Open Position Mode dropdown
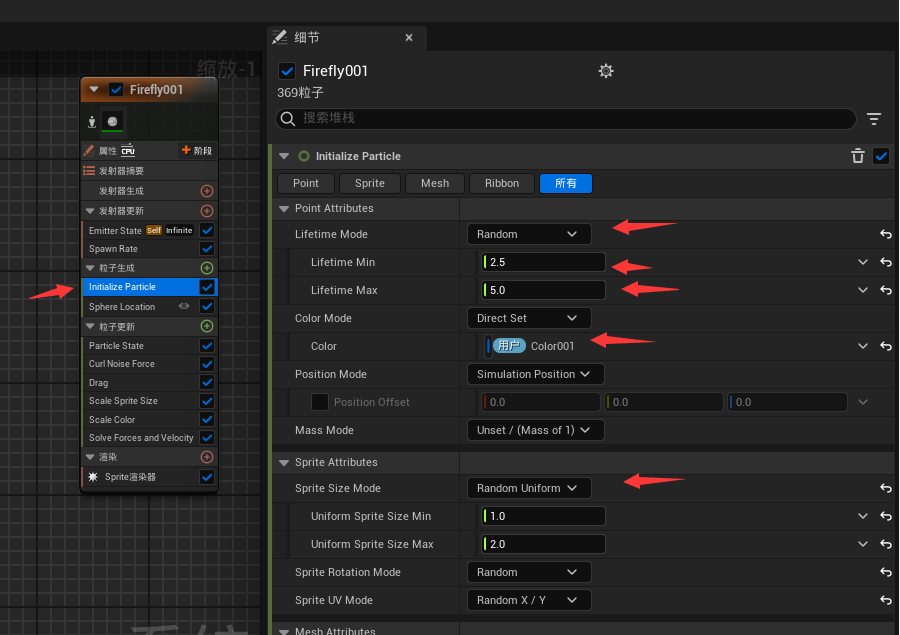Viewport: 900px width, 635px height. coord(535,374)
